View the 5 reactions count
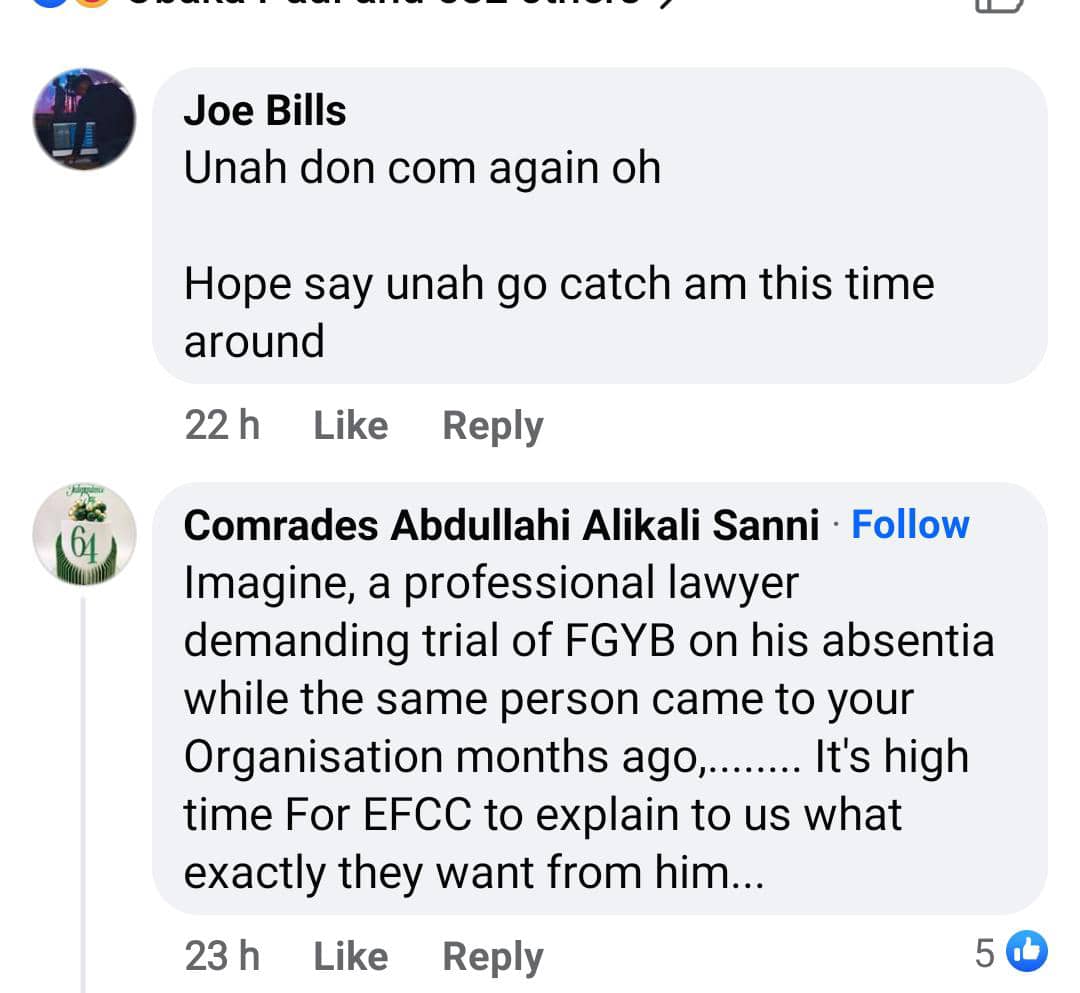Screen dimensions: 1080x993 (985, 955)
